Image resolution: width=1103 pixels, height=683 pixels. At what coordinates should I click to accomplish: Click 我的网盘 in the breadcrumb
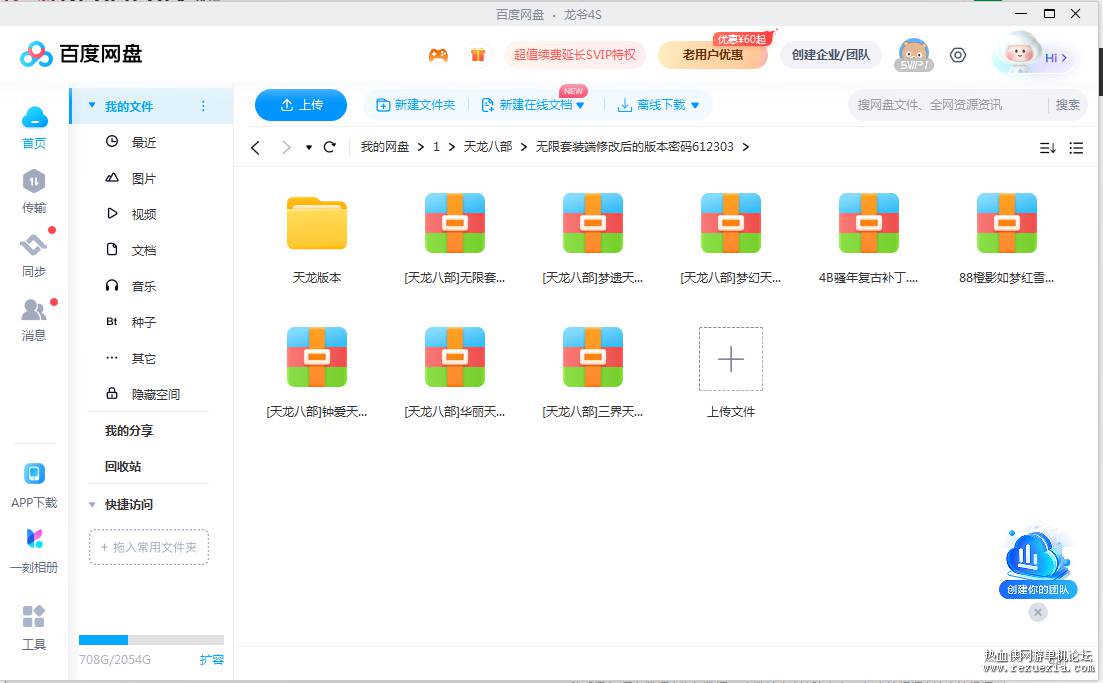click(385, 146)
